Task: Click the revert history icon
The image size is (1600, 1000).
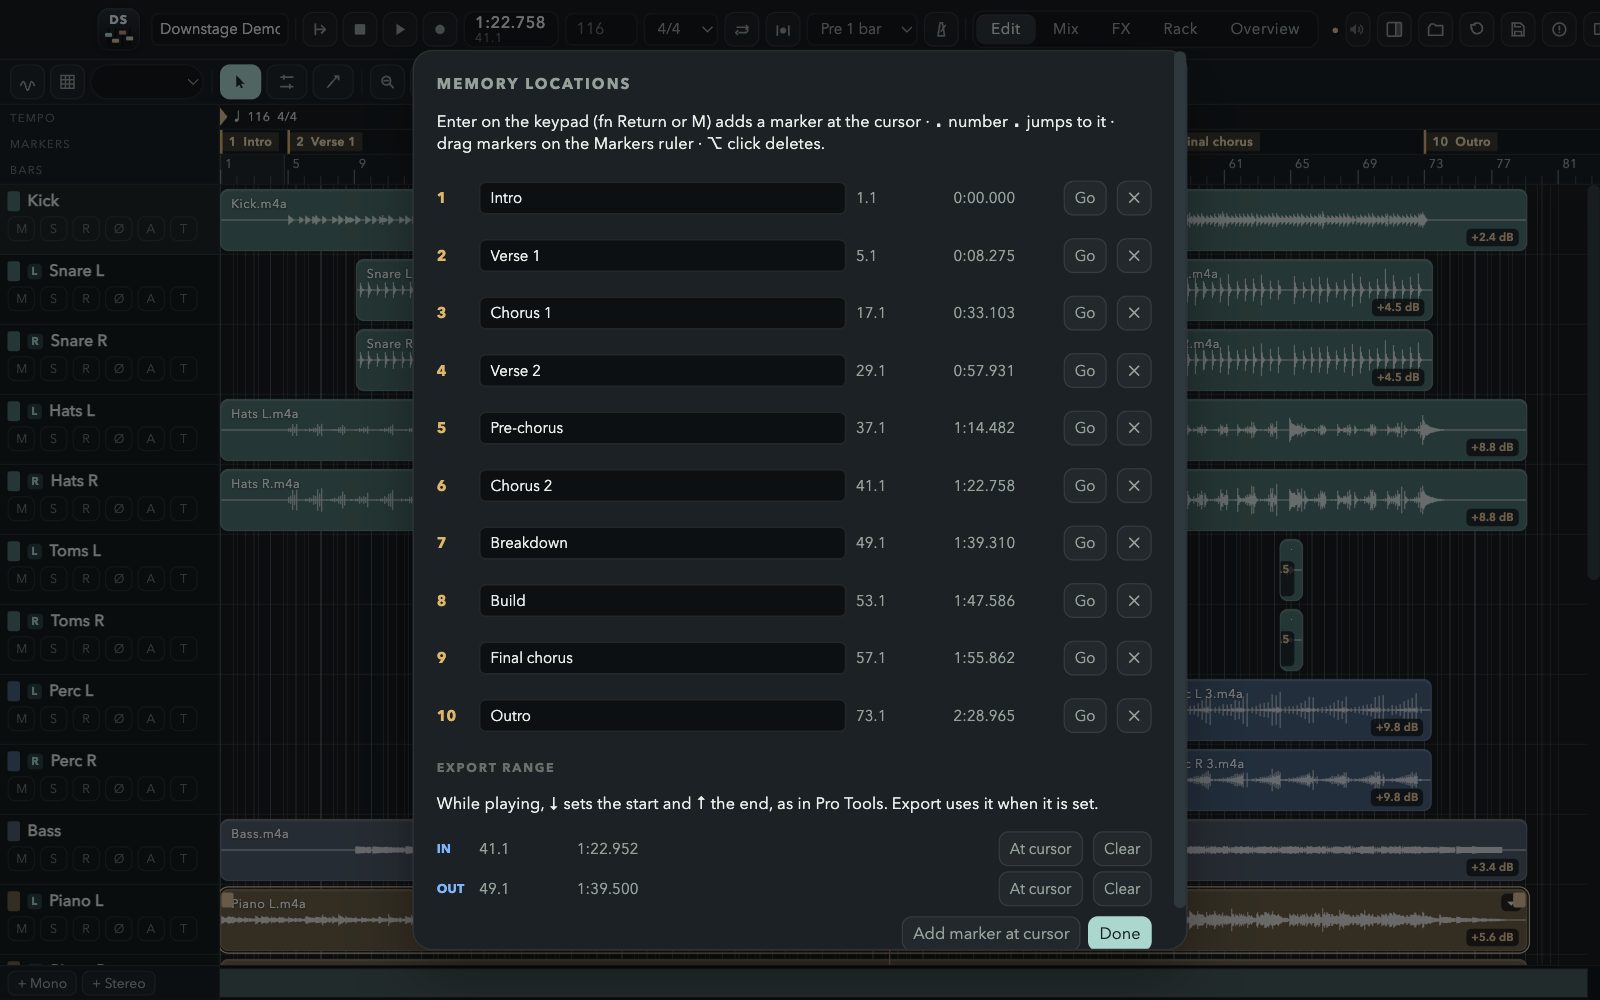Action: click(1476, 29)
